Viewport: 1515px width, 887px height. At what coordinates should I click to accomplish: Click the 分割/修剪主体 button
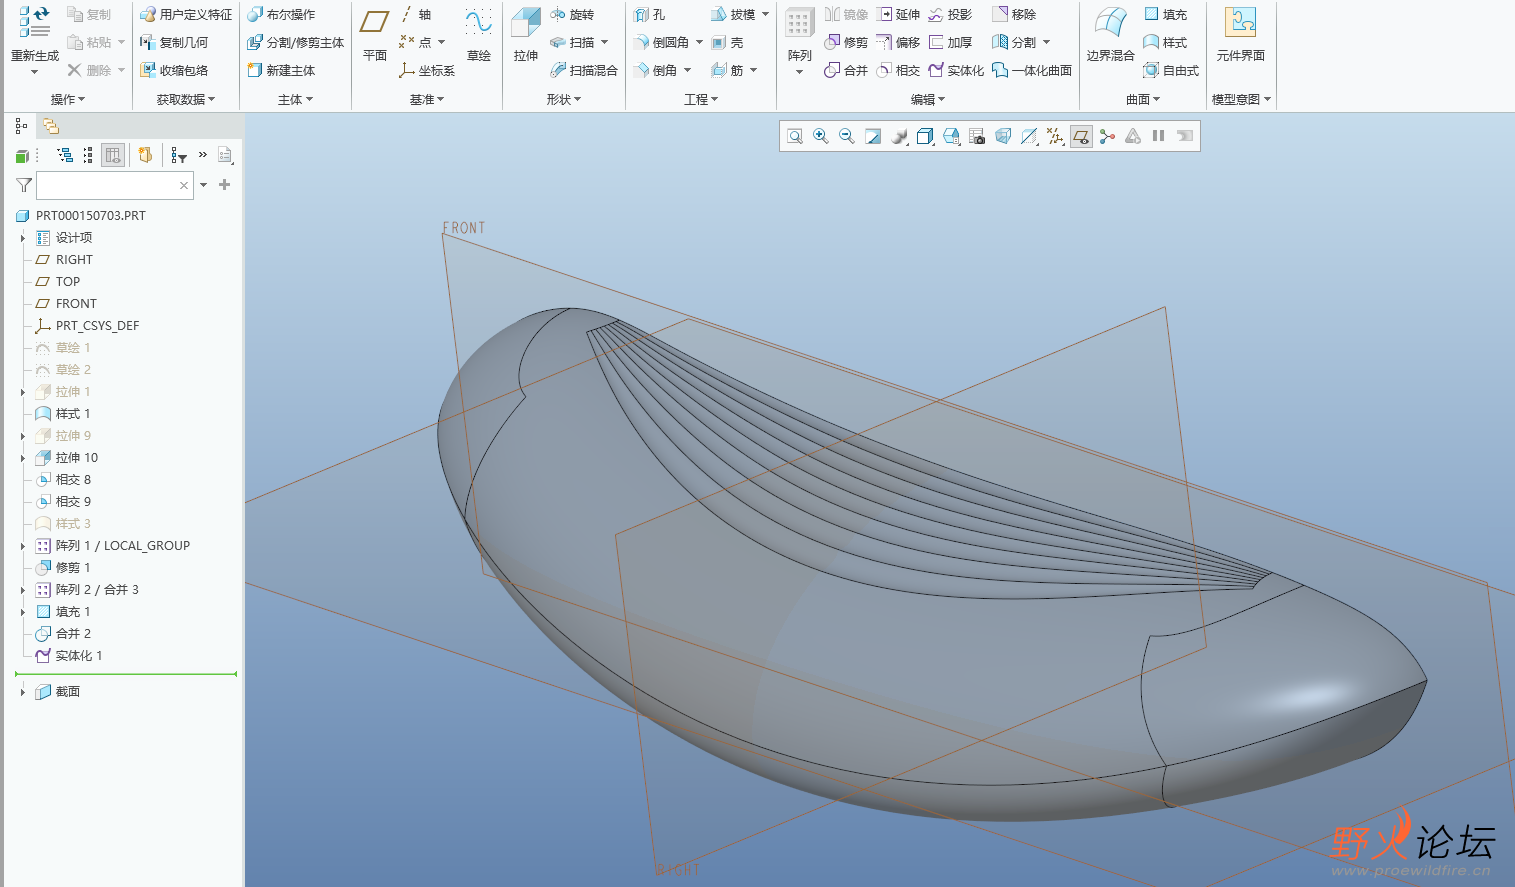click(295, 43)
